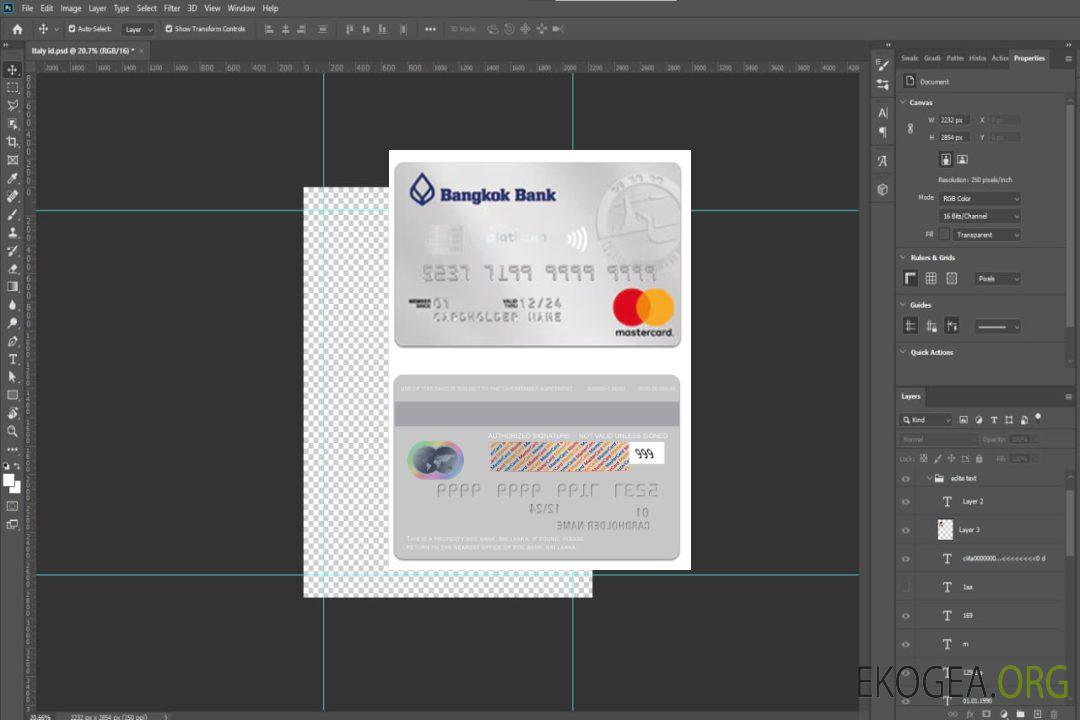Open the File menu
The image size is (1080, 720).
[28, 8]
